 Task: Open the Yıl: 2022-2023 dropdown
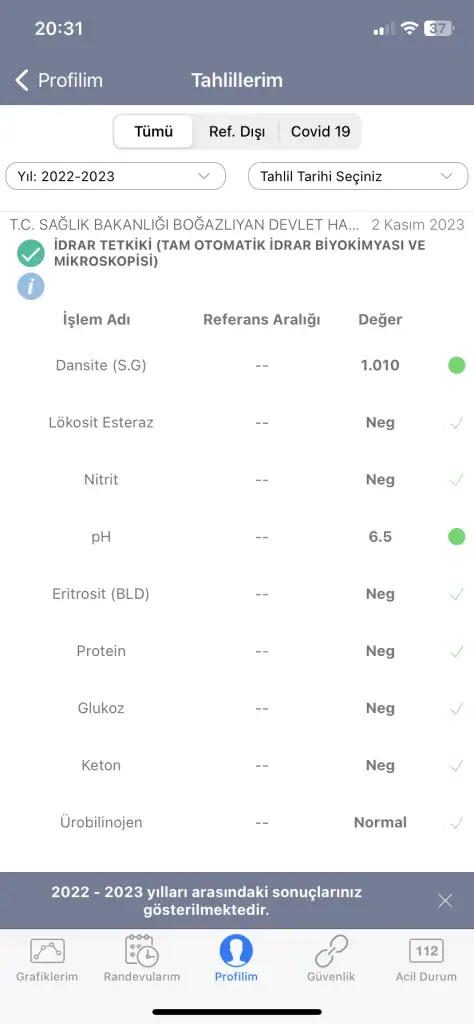point(116,176)
